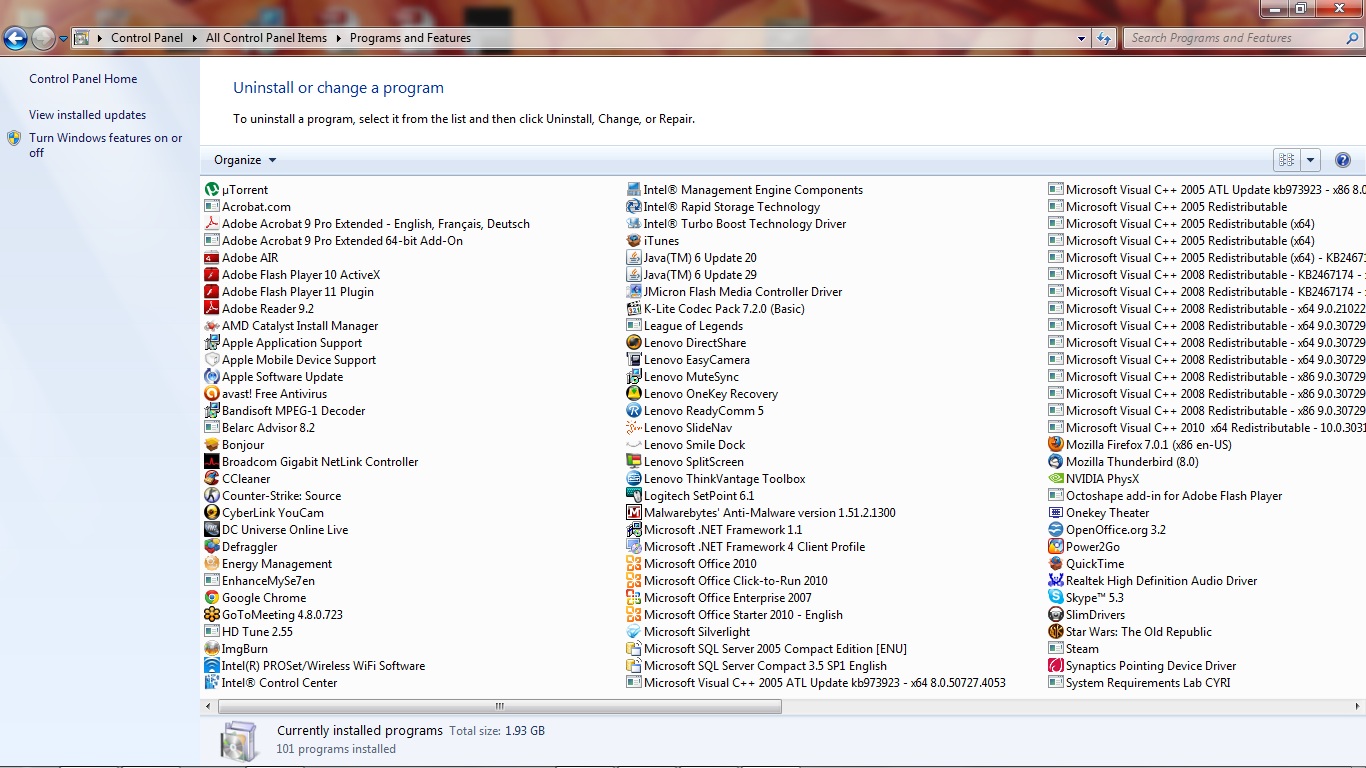
Task: Expand the view options dropdown arrow
Action: tap(1310, 160)
